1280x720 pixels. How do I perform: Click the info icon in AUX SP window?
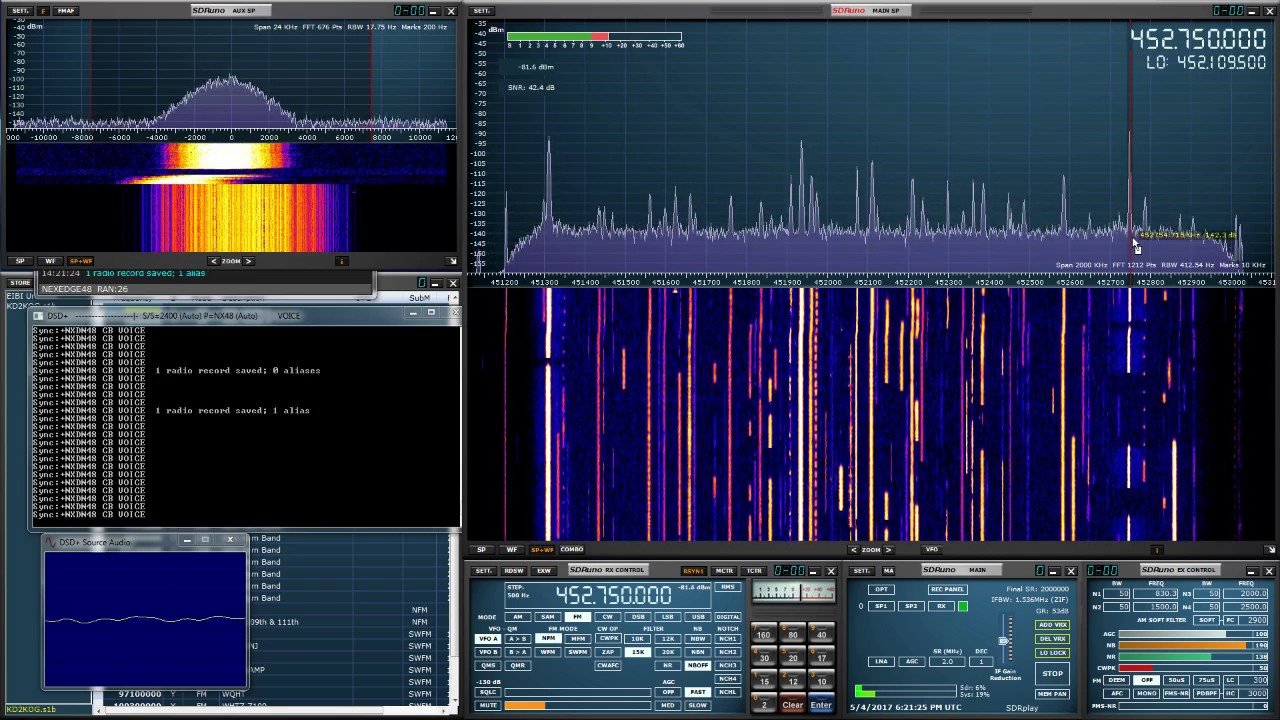tap(341, 261)
